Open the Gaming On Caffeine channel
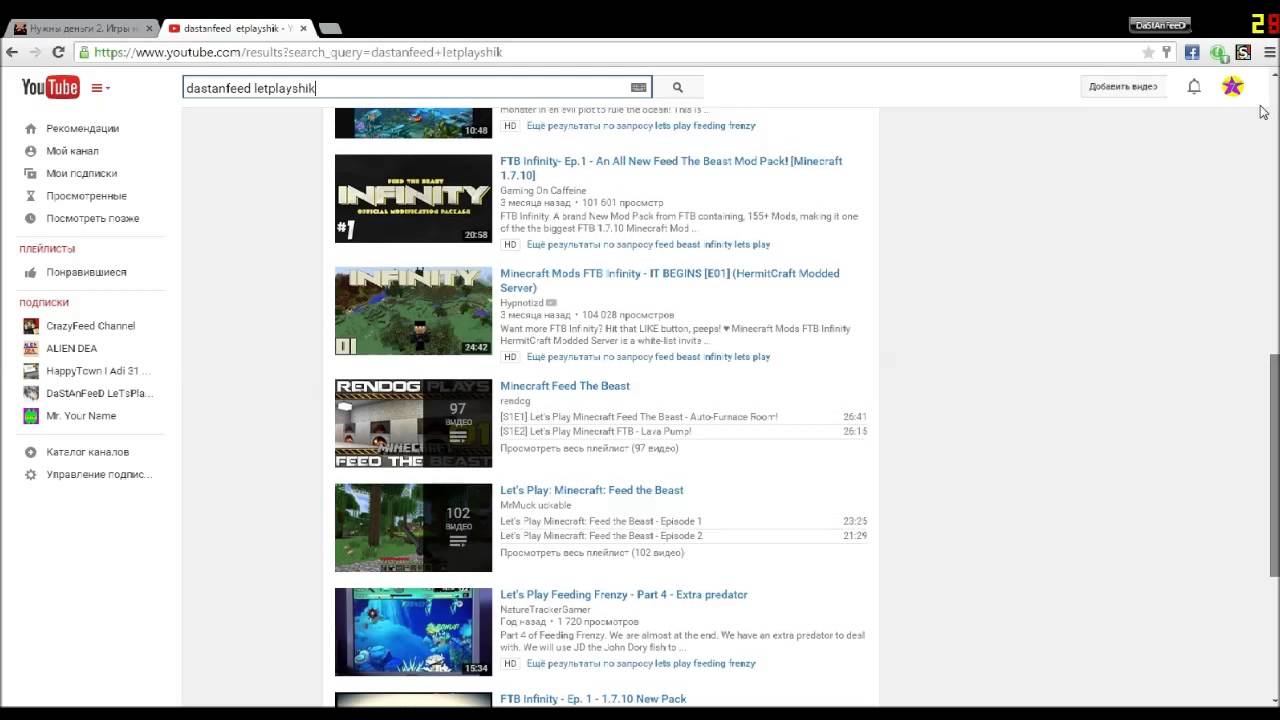The image size is (1280, 720). click(x=543, y=190)
